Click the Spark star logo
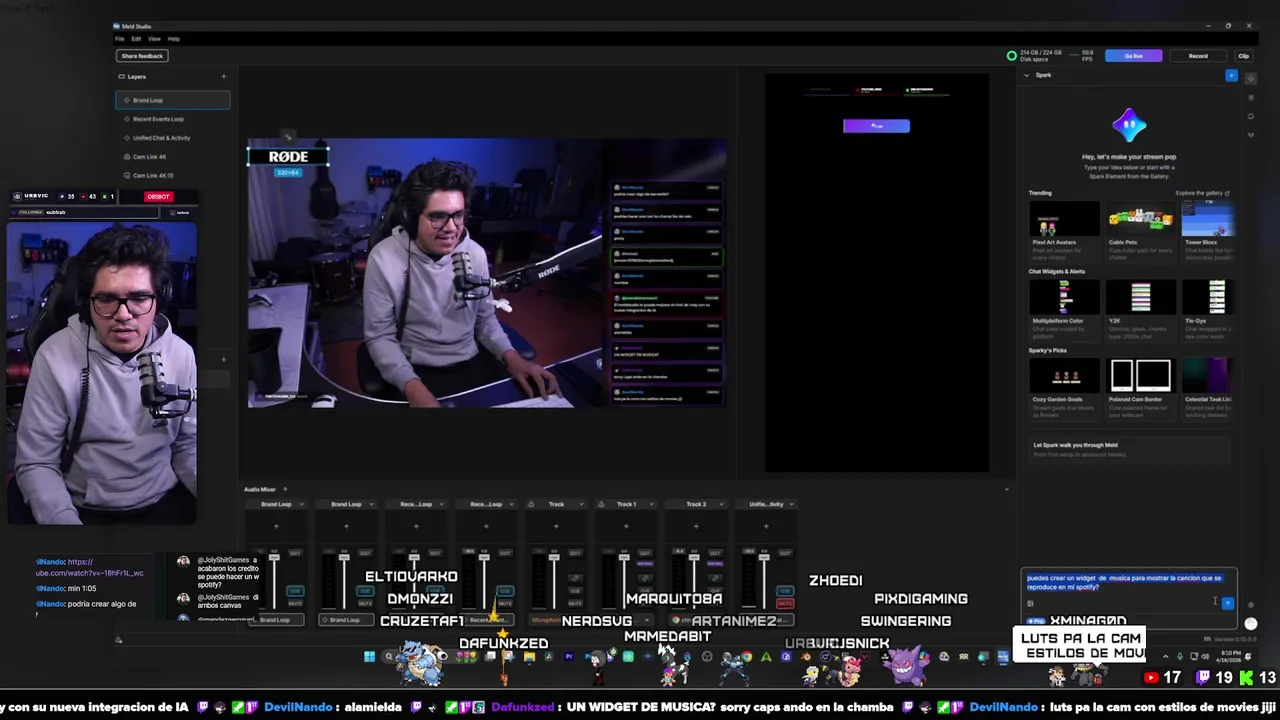The height and width of the screenshot is (720, 1280). 1128,125
